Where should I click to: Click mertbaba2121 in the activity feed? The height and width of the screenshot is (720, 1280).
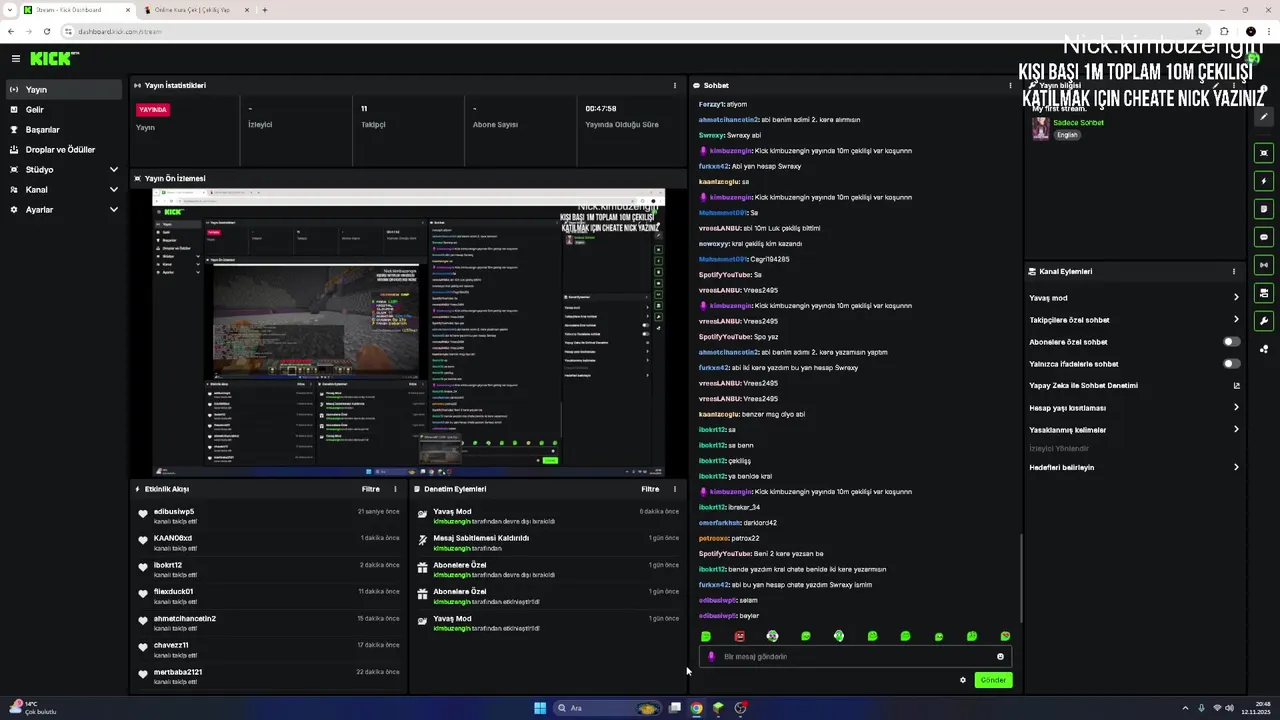178,672
